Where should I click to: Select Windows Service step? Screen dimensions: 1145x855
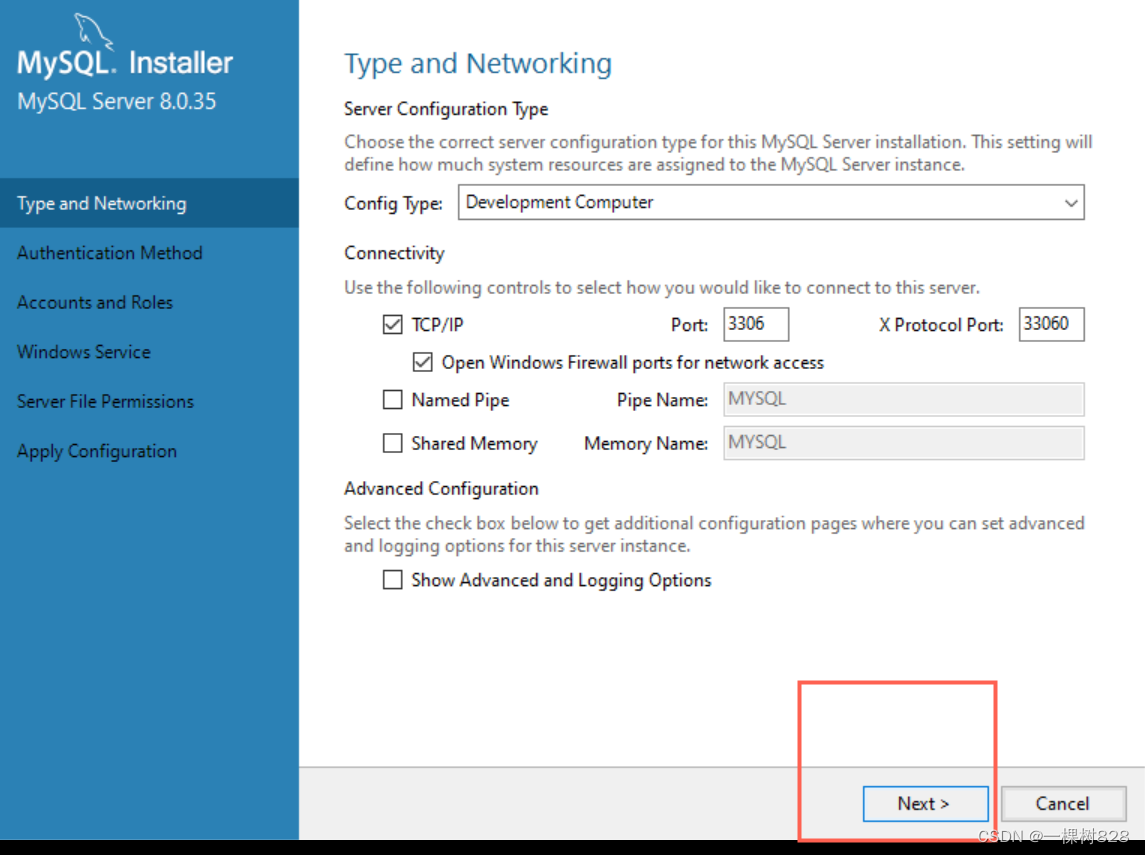[149, 352]
